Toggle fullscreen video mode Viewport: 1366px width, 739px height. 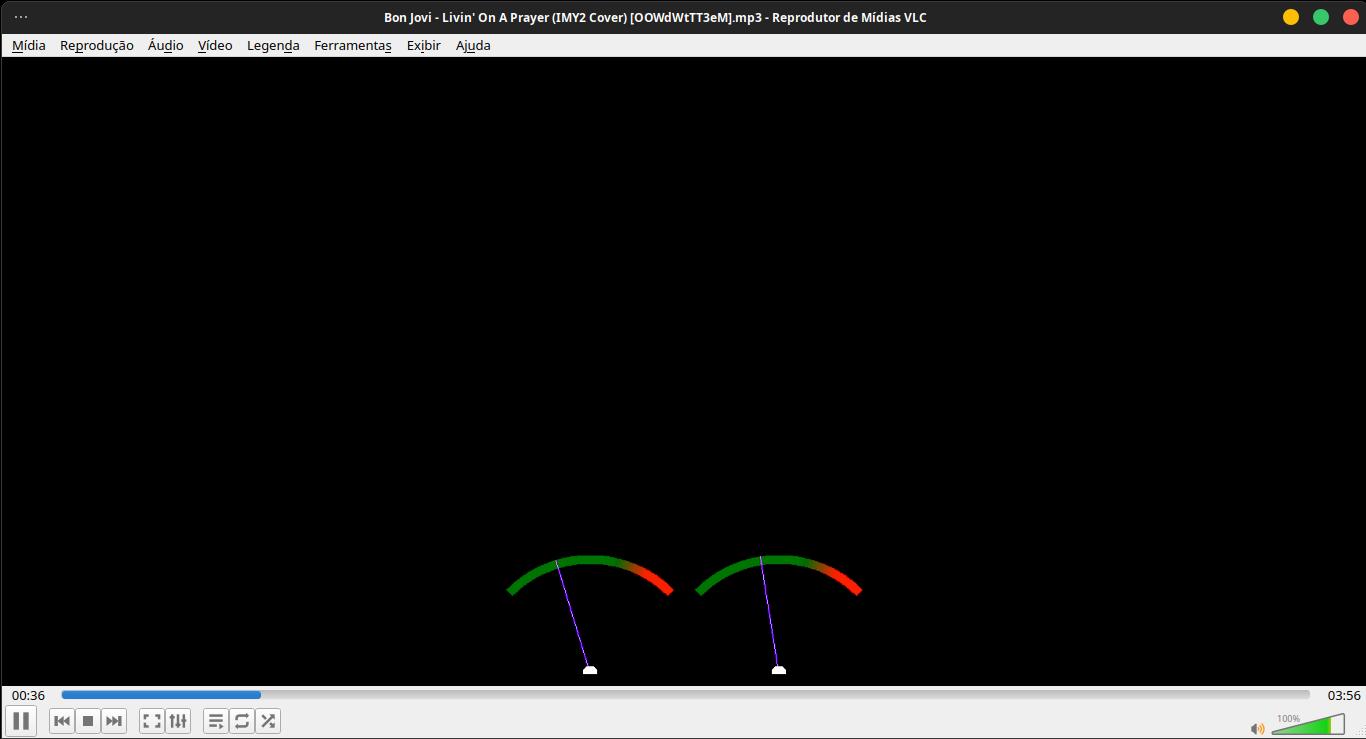tap(152, 720)
